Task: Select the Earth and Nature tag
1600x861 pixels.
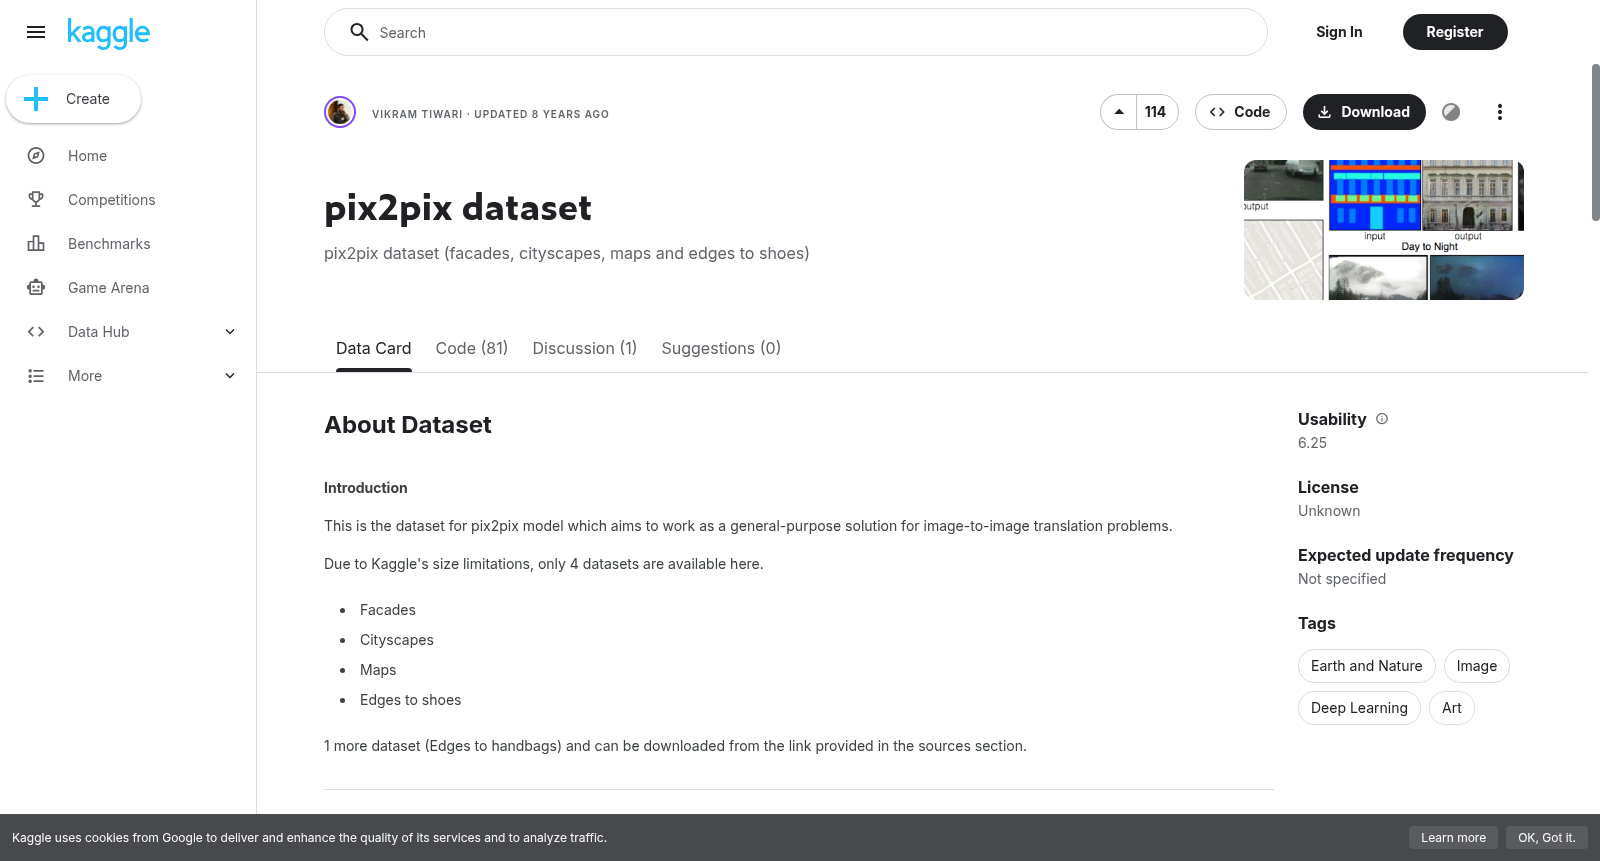Action: [1367, 666]
